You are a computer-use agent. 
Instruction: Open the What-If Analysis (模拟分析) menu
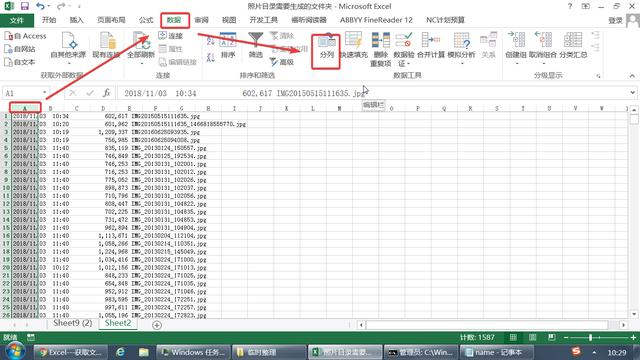click(461, 48)
